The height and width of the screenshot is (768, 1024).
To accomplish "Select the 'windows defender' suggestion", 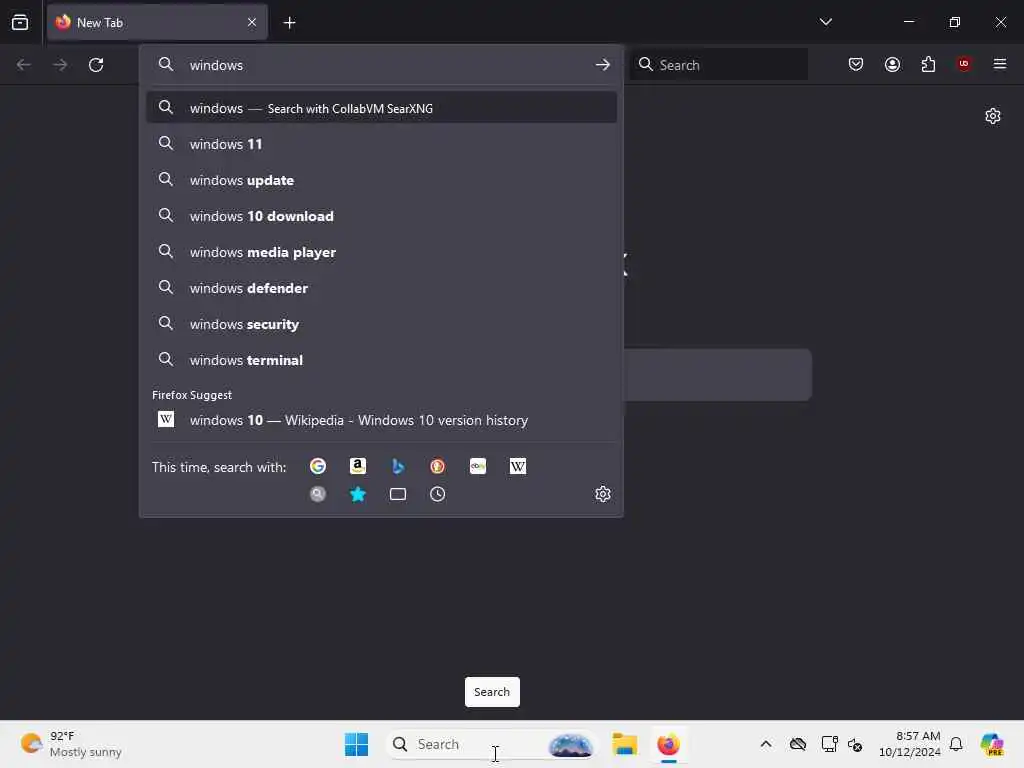I will (382, 288).
